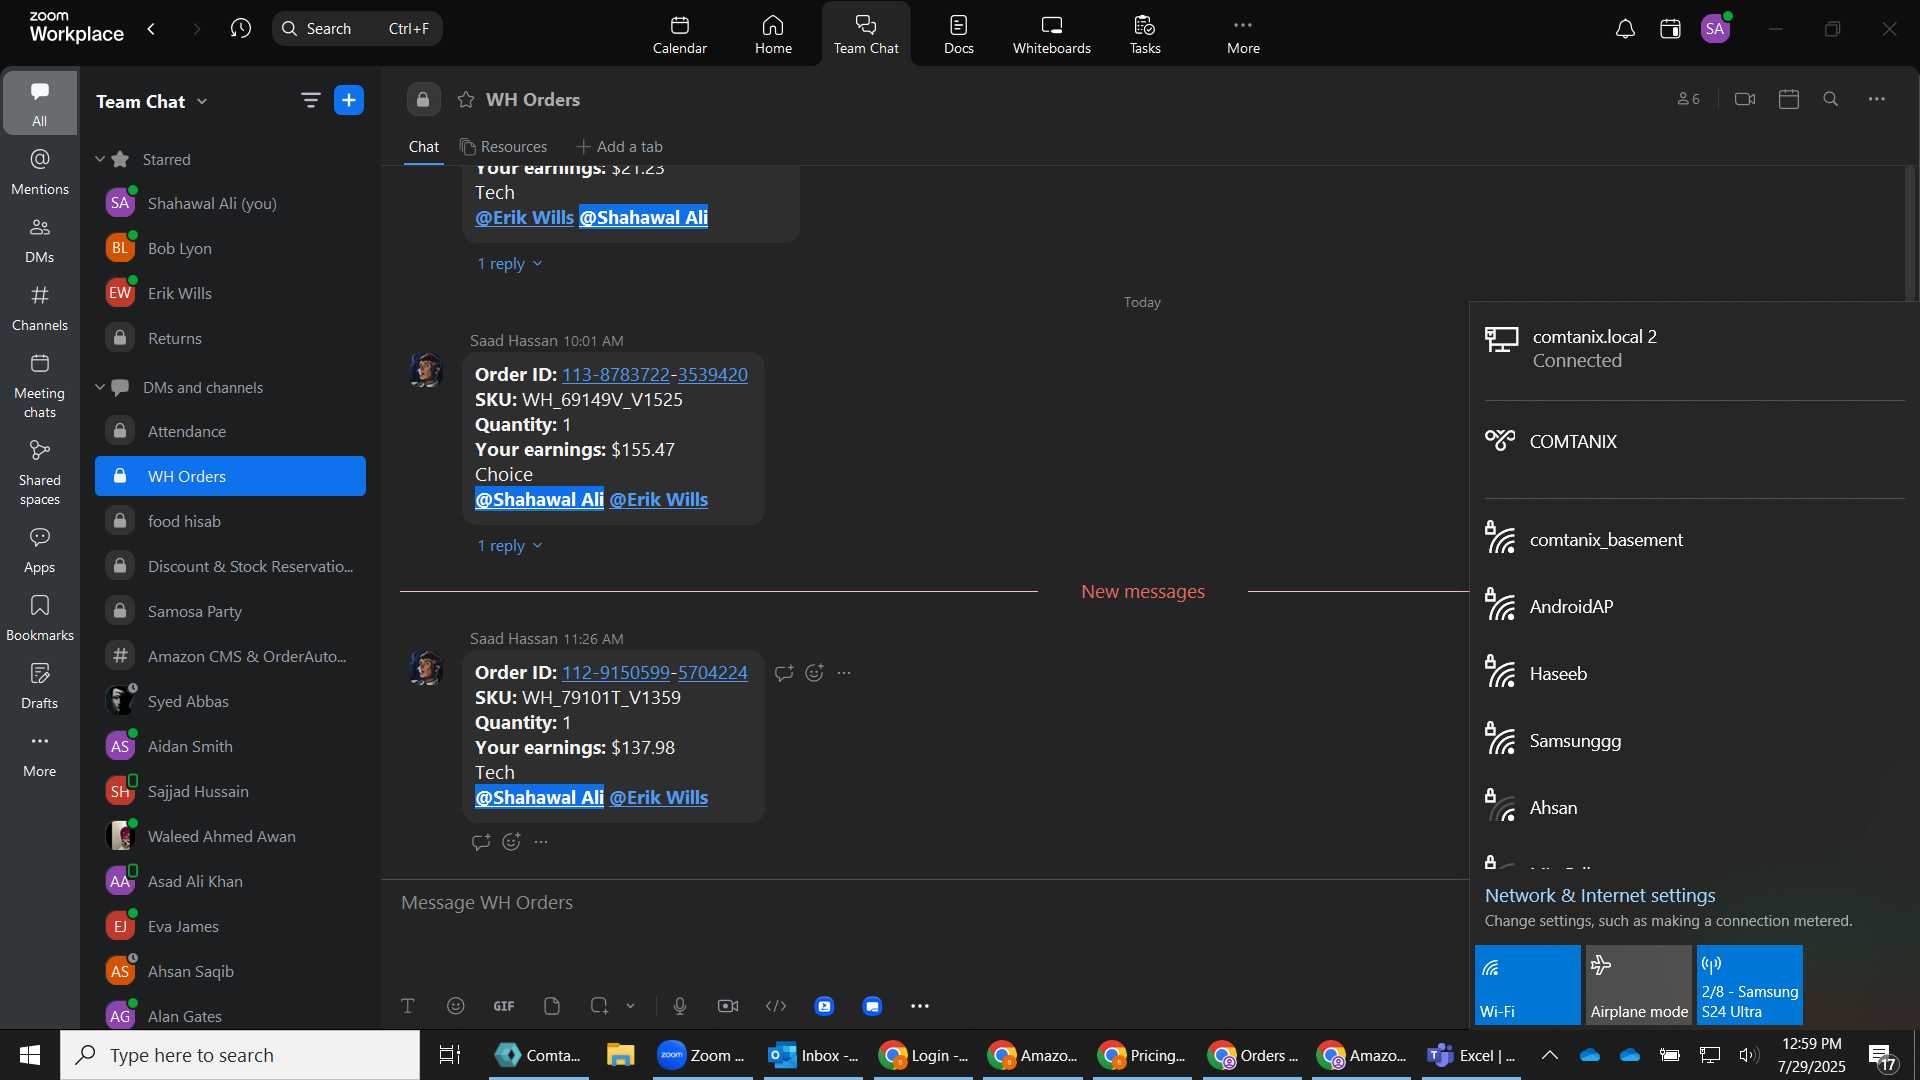Image resolution: width=1920 pixels, height=1080 pixels.
Task: Star the WH Orders channel
Action: pos(466,100)
